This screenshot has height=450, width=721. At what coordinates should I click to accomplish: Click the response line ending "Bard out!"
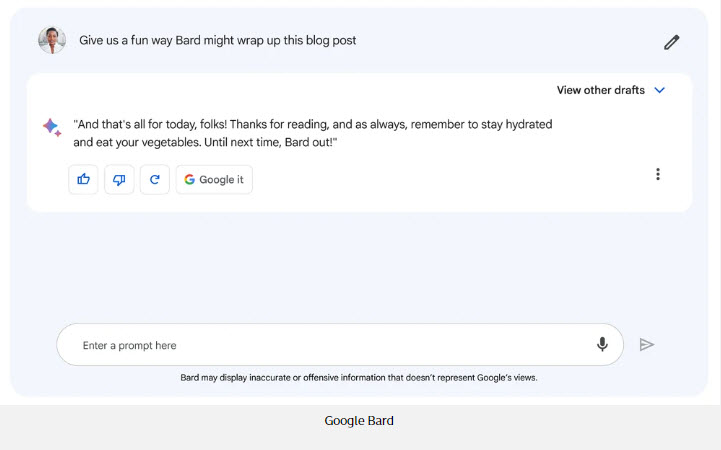pos(205,142)
